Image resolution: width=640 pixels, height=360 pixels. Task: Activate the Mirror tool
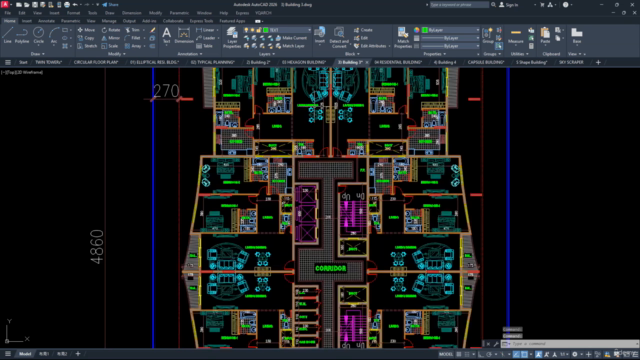click(111, 38)
